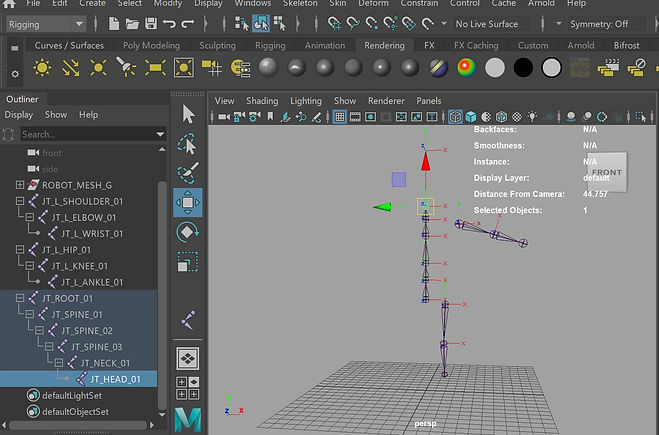Open the Skin menu
Viewport: 659px width, 435px height.
338,4
